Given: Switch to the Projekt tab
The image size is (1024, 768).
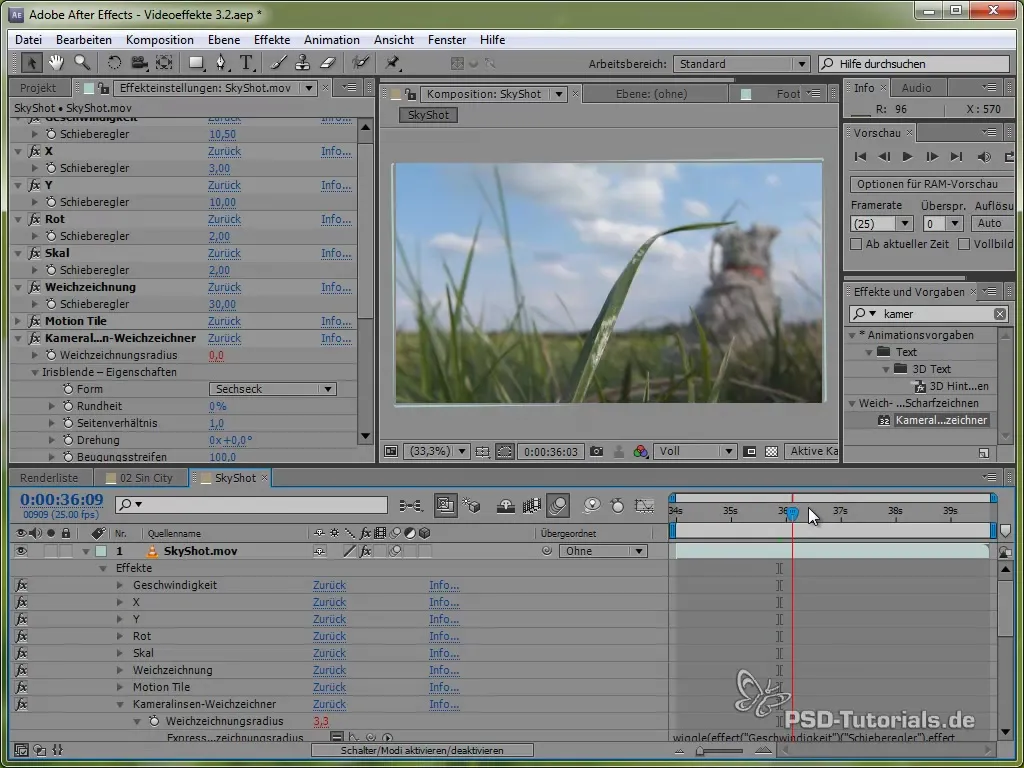Looking at the screenshot, I should coord(37,88).
